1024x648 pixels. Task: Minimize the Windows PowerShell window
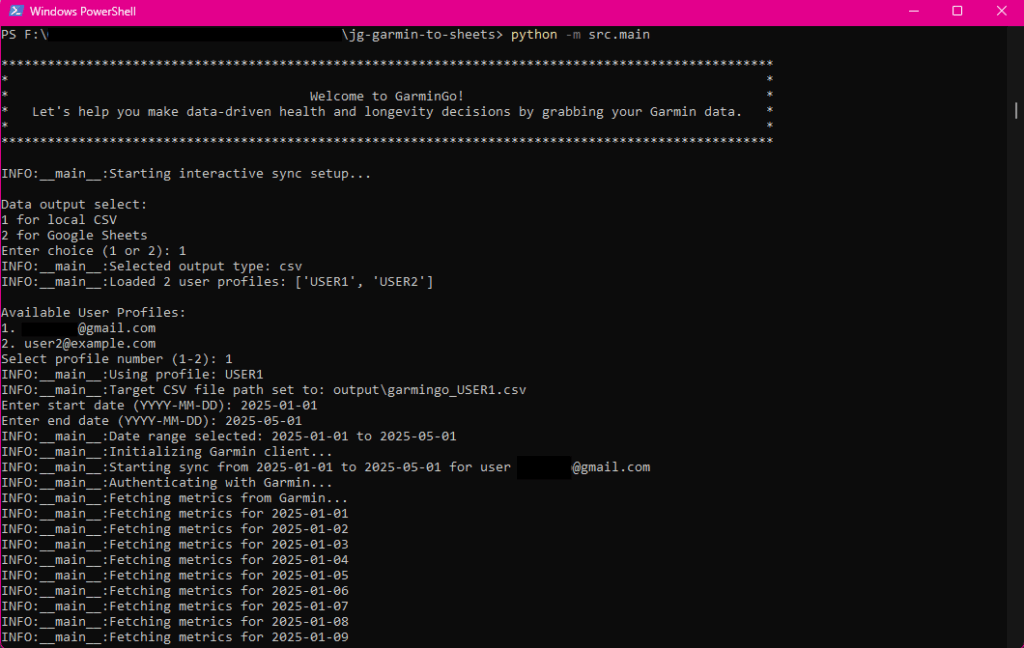(x=914, y=11)
